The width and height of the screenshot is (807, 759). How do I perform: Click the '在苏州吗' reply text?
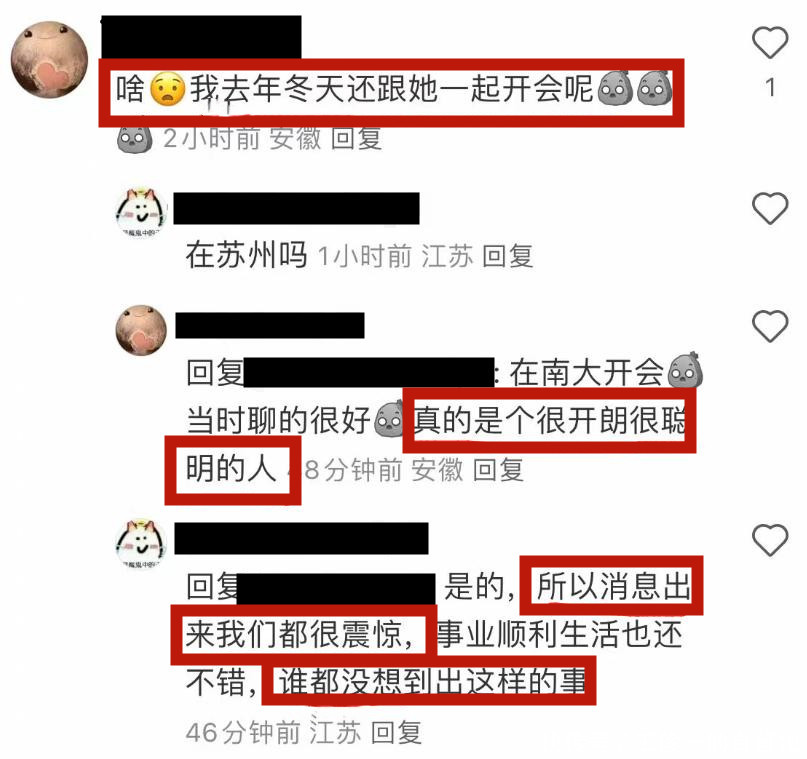(x=247, y=255)
